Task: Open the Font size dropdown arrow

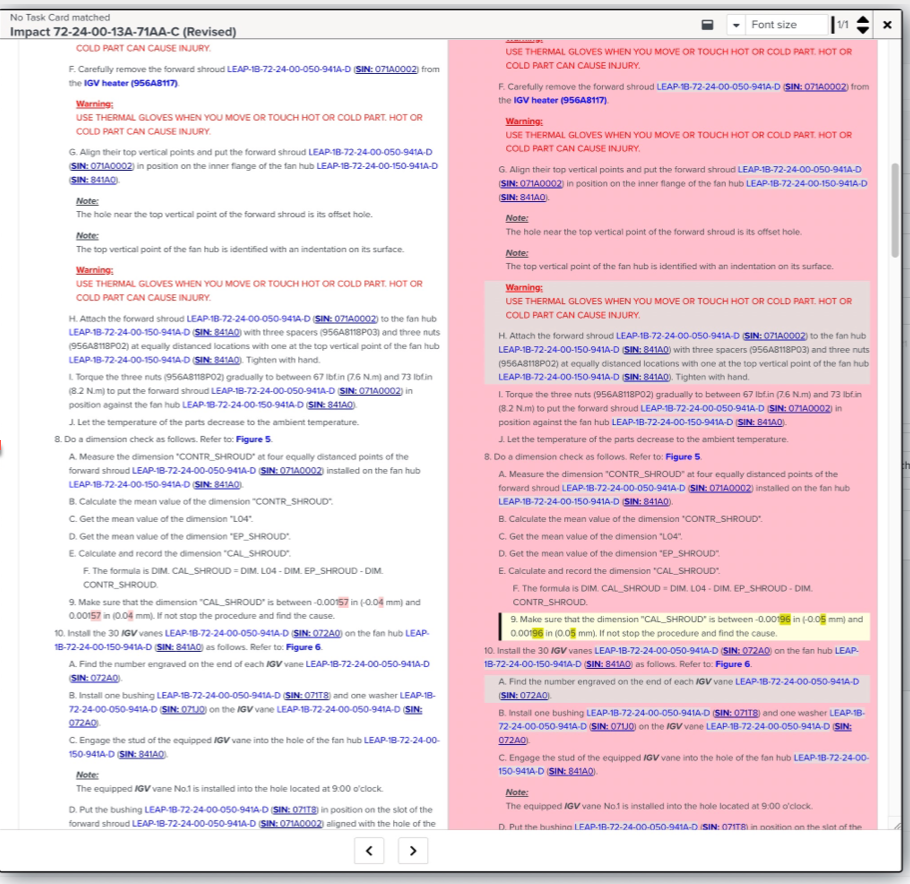Action: click(736, 25)
